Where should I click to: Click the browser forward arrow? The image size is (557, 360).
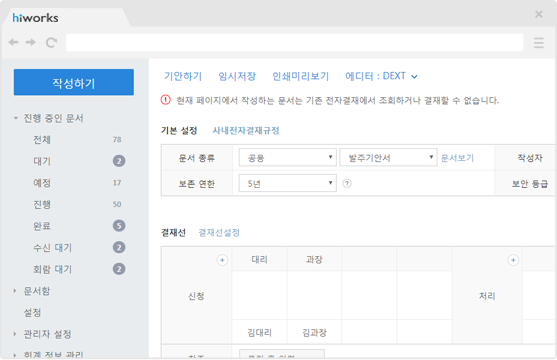tap(31, 42)
